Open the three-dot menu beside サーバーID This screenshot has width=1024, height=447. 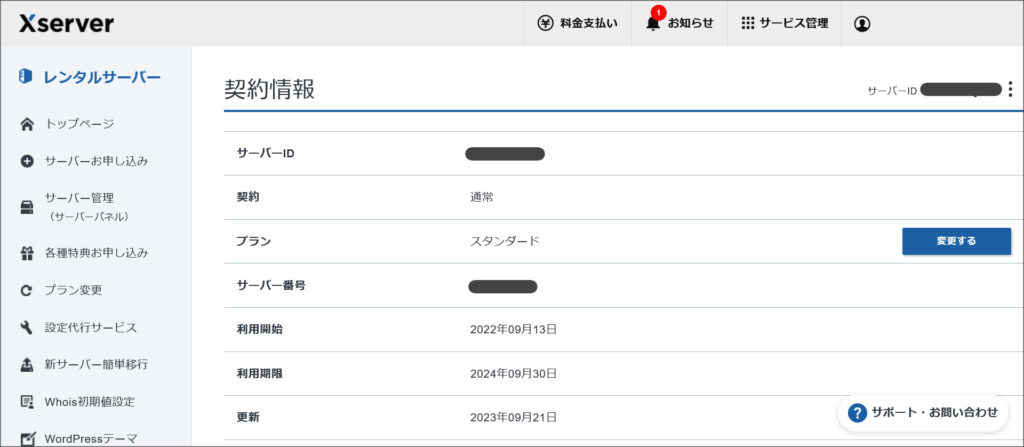[x=1010, y=90]
